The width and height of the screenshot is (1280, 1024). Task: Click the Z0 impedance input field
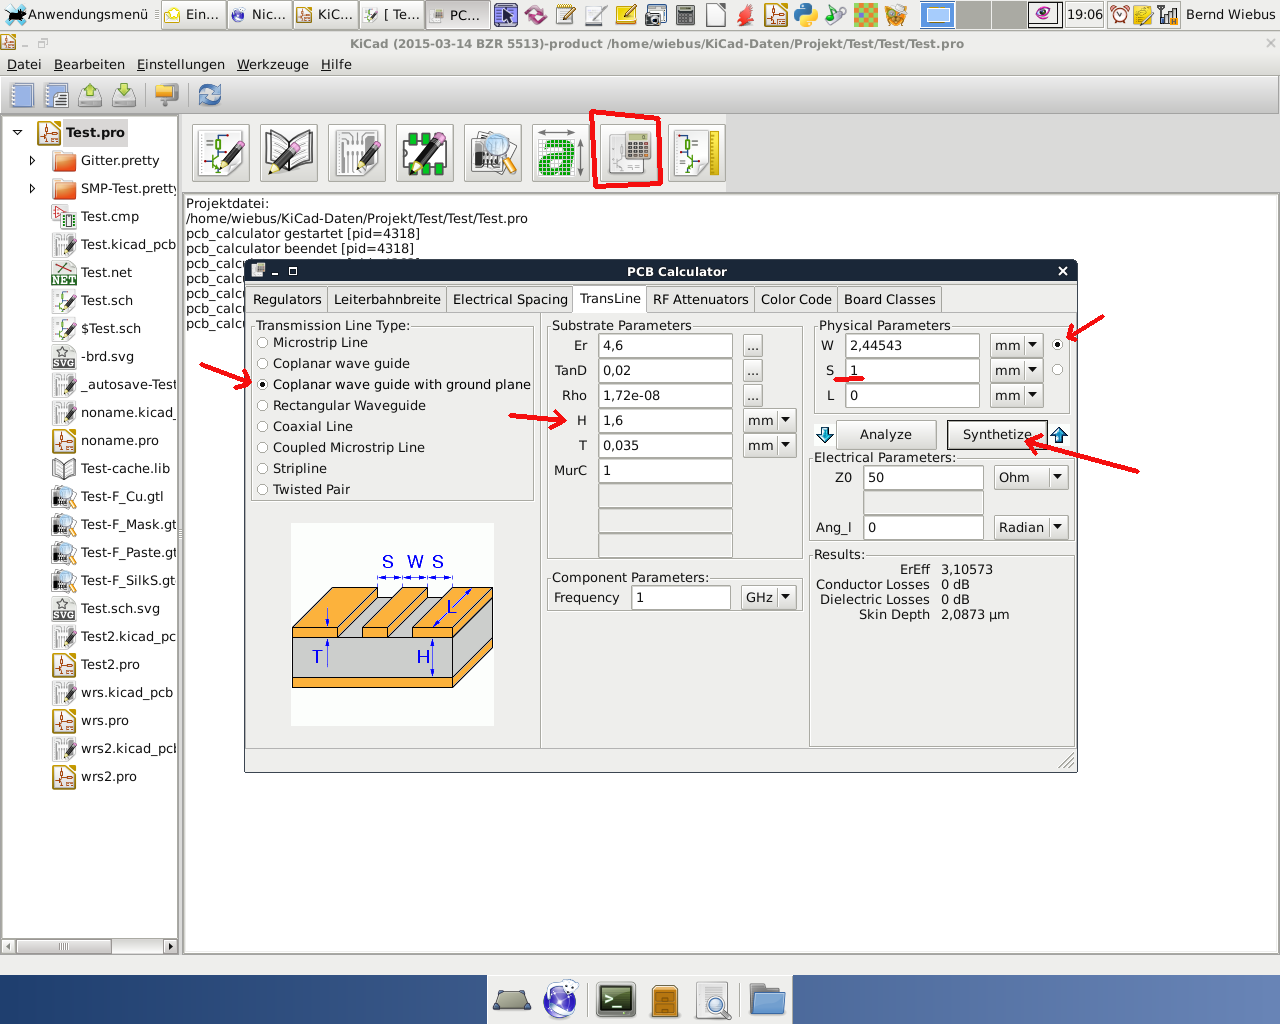924,477
